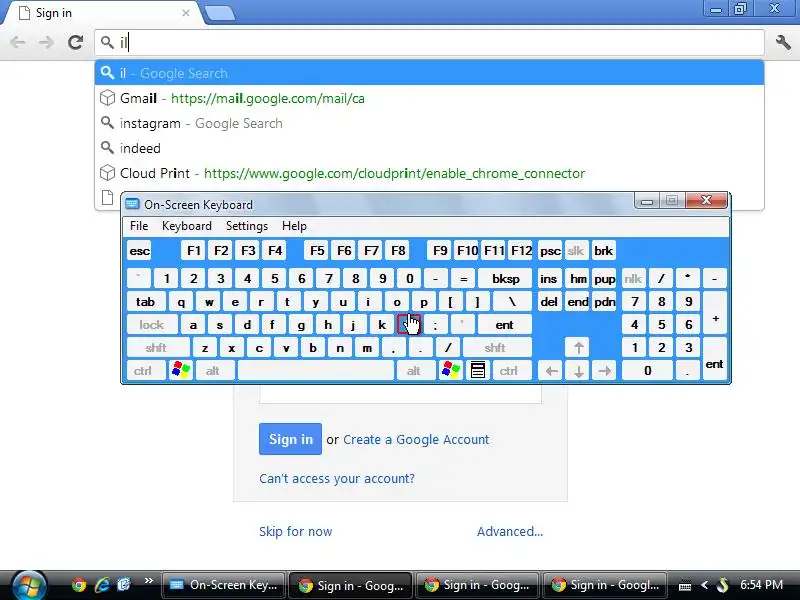Viewport: 800px width, 600px height.
Task: Click the Skip for now link
Action: coord(295,531)
